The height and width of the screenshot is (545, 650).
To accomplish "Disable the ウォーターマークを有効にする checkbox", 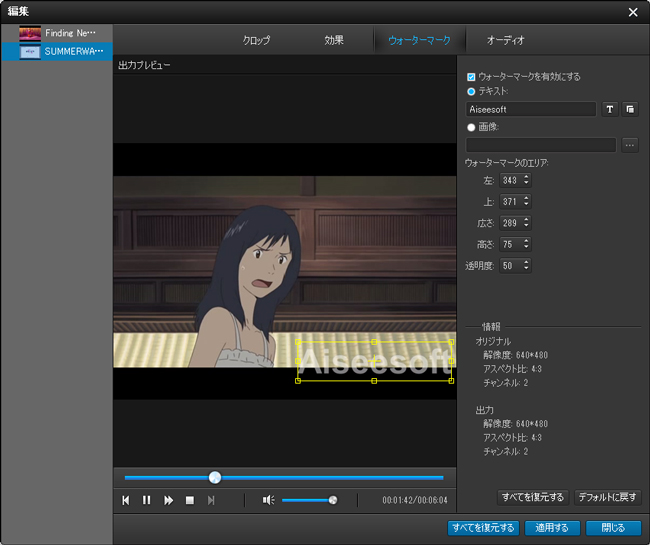I will point(472,76).
